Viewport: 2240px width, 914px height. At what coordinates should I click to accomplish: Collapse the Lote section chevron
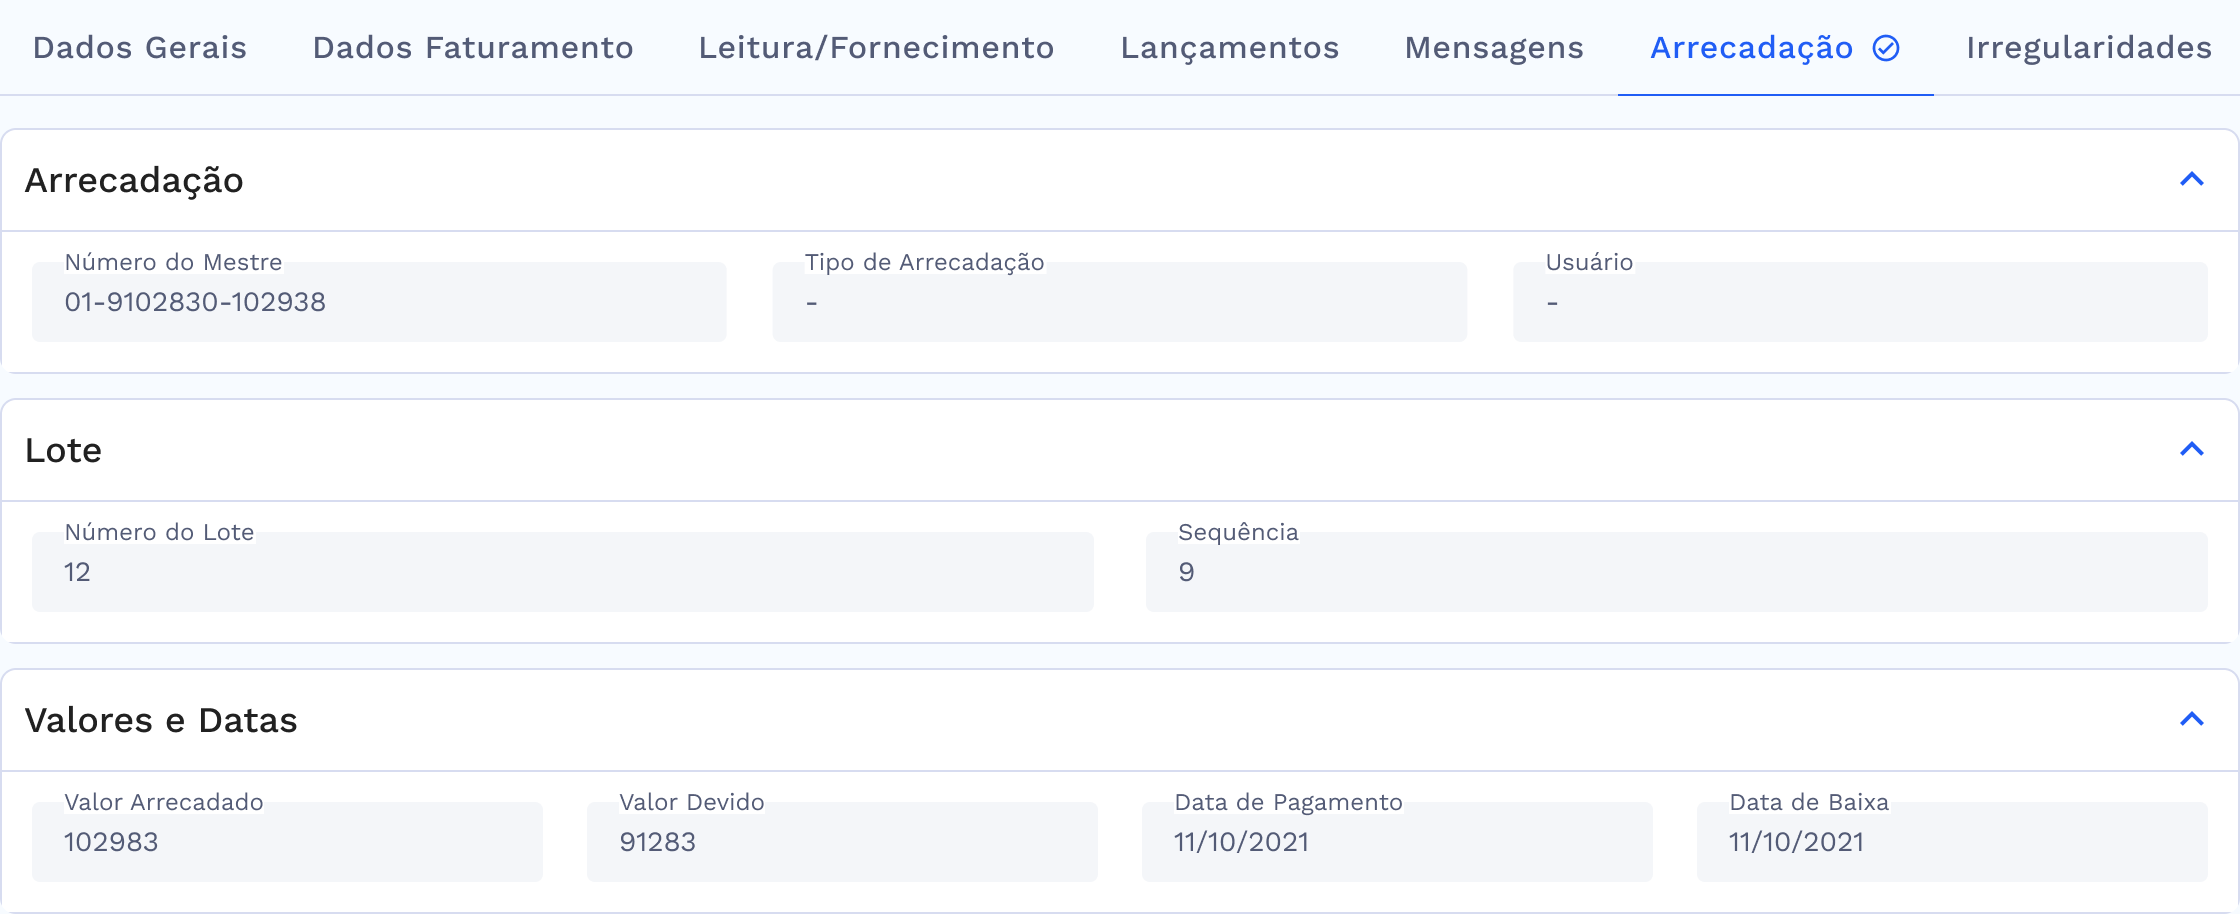click(2191, 450)
